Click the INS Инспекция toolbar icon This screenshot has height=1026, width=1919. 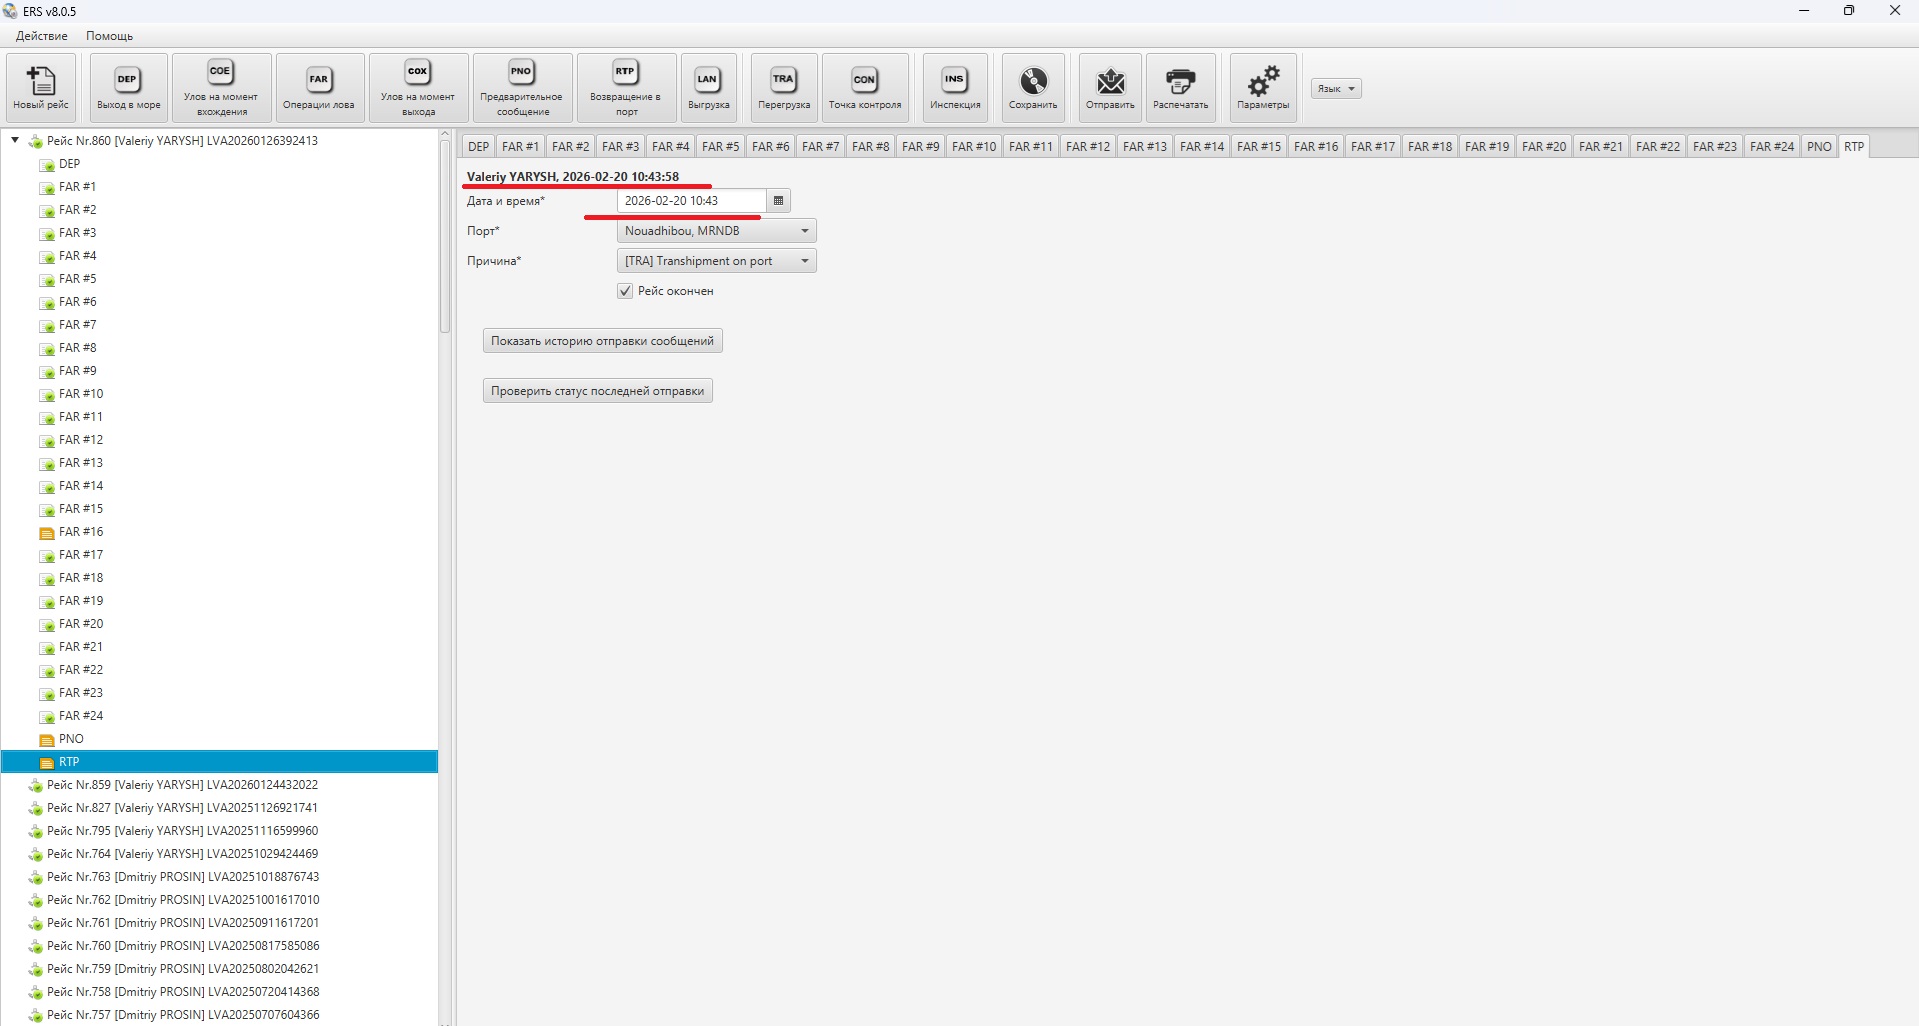[954, 88]
